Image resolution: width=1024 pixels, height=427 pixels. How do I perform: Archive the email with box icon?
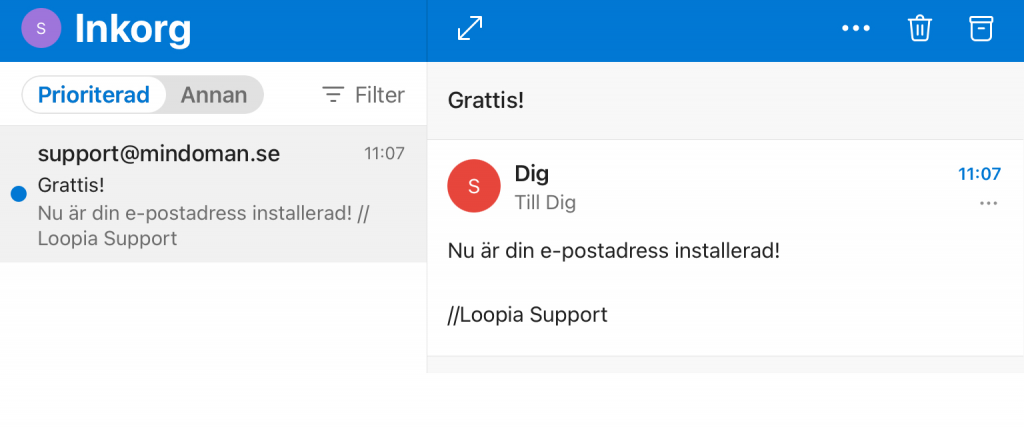pyautogui.click(x=981, y=29)
